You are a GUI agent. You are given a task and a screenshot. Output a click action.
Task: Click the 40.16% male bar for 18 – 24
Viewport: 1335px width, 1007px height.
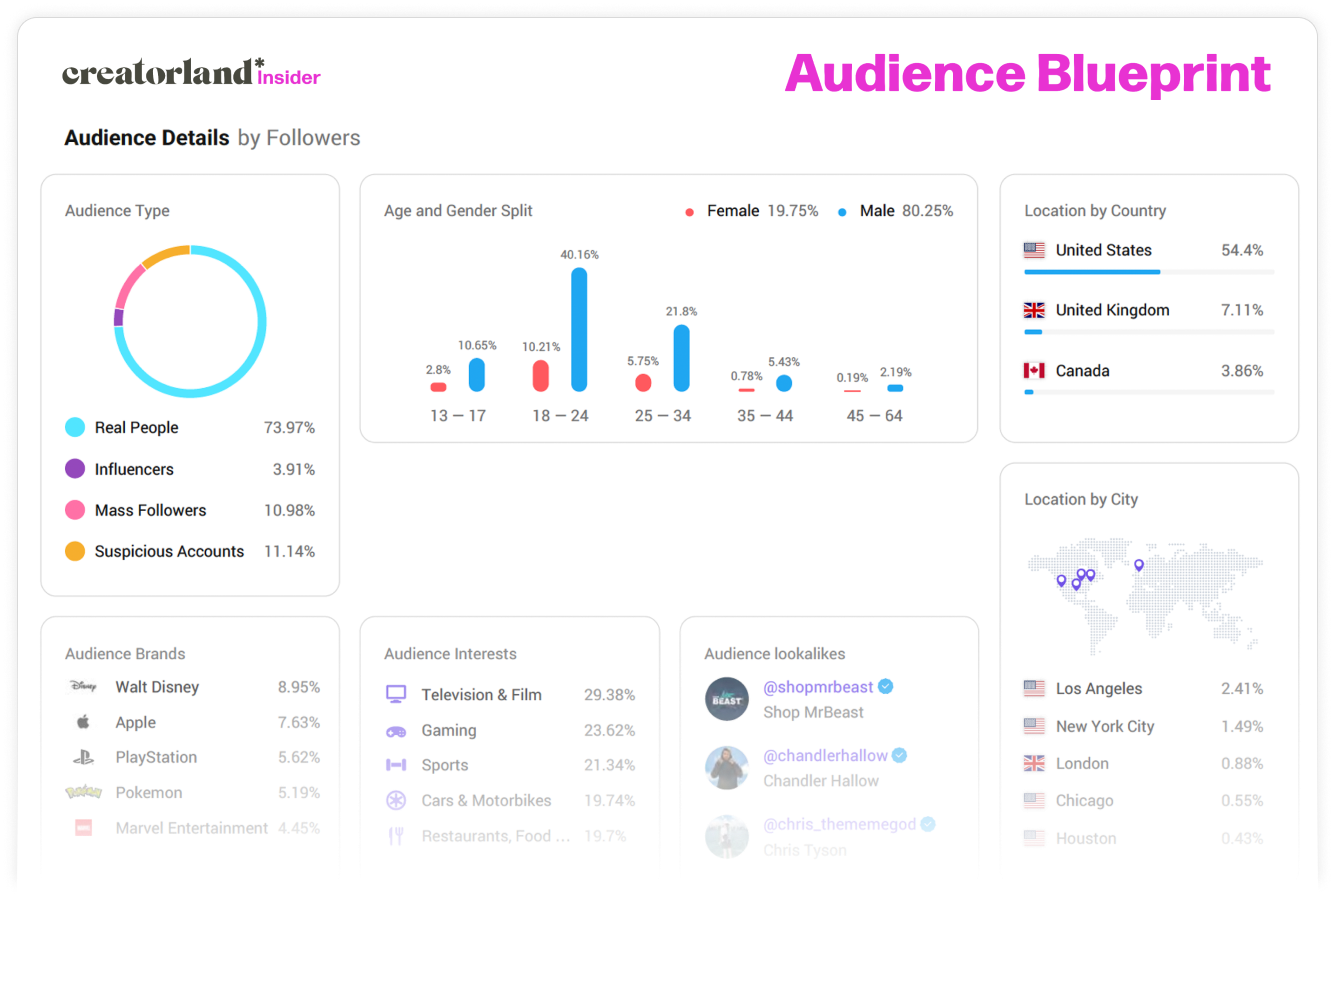[579, 329]
